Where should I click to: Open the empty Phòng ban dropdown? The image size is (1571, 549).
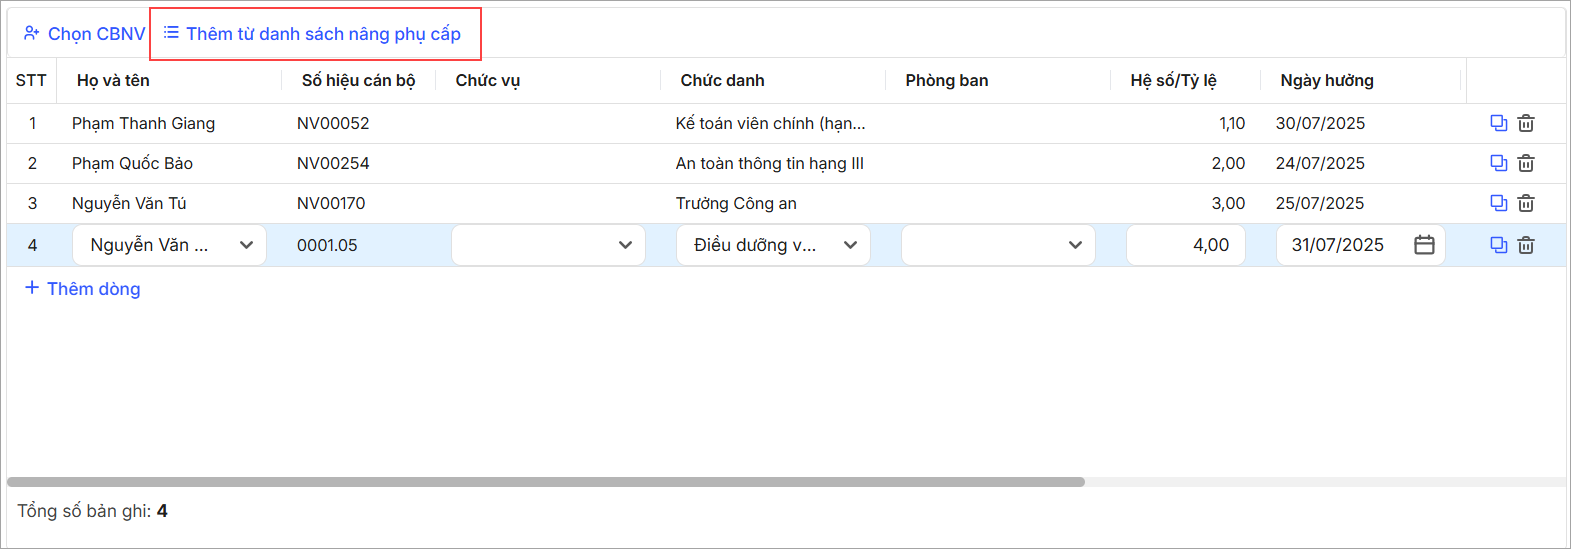[998, 245]
